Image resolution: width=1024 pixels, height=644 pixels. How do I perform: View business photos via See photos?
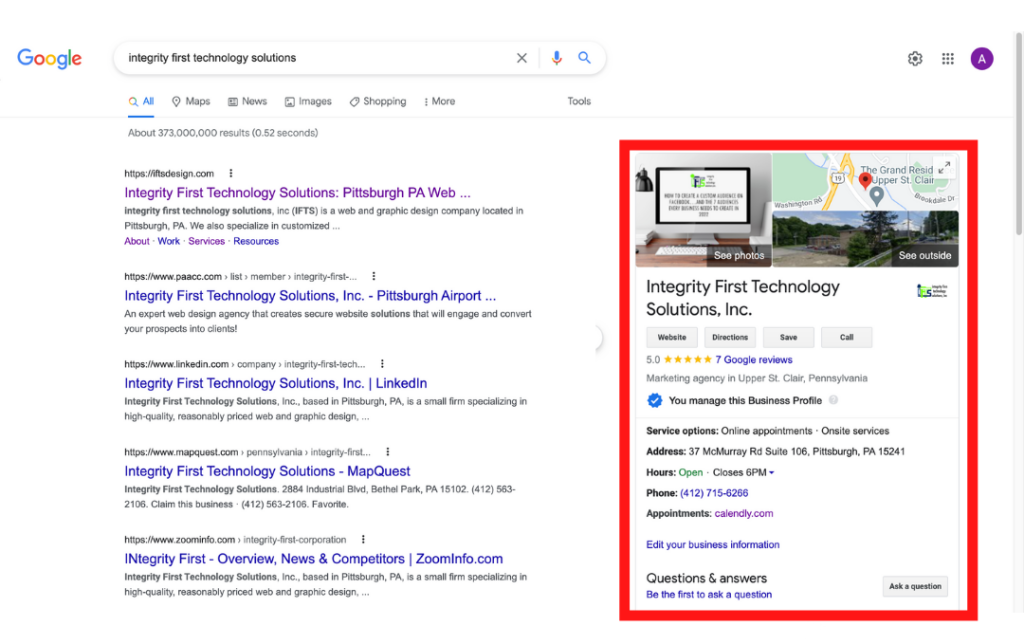(739, 255)
